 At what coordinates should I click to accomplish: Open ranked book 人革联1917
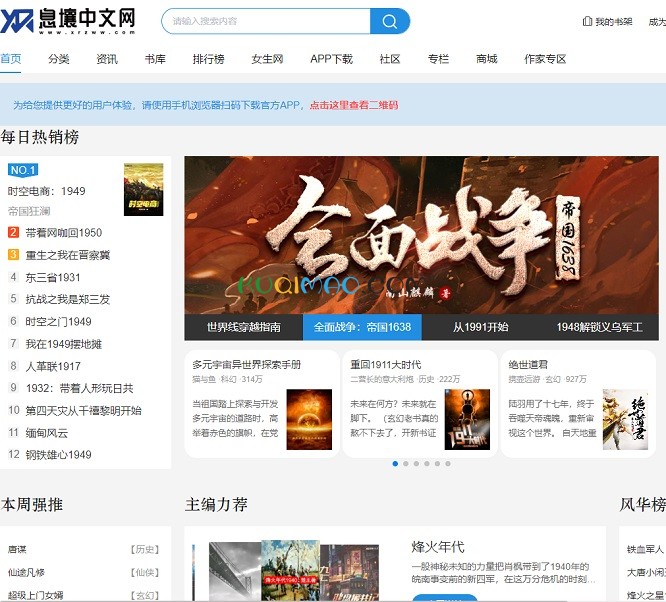pyautogui.click(x=53, y=366)
